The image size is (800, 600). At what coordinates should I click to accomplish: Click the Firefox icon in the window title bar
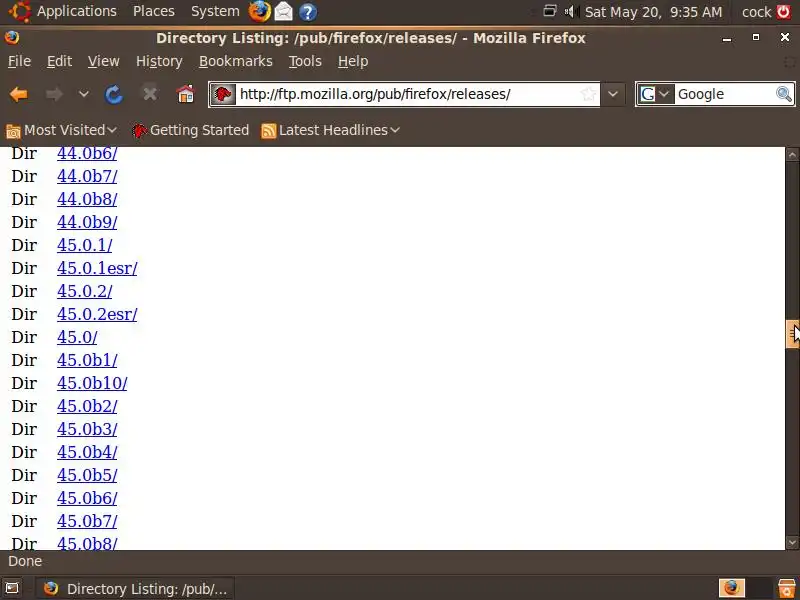[x=12, y=38]
